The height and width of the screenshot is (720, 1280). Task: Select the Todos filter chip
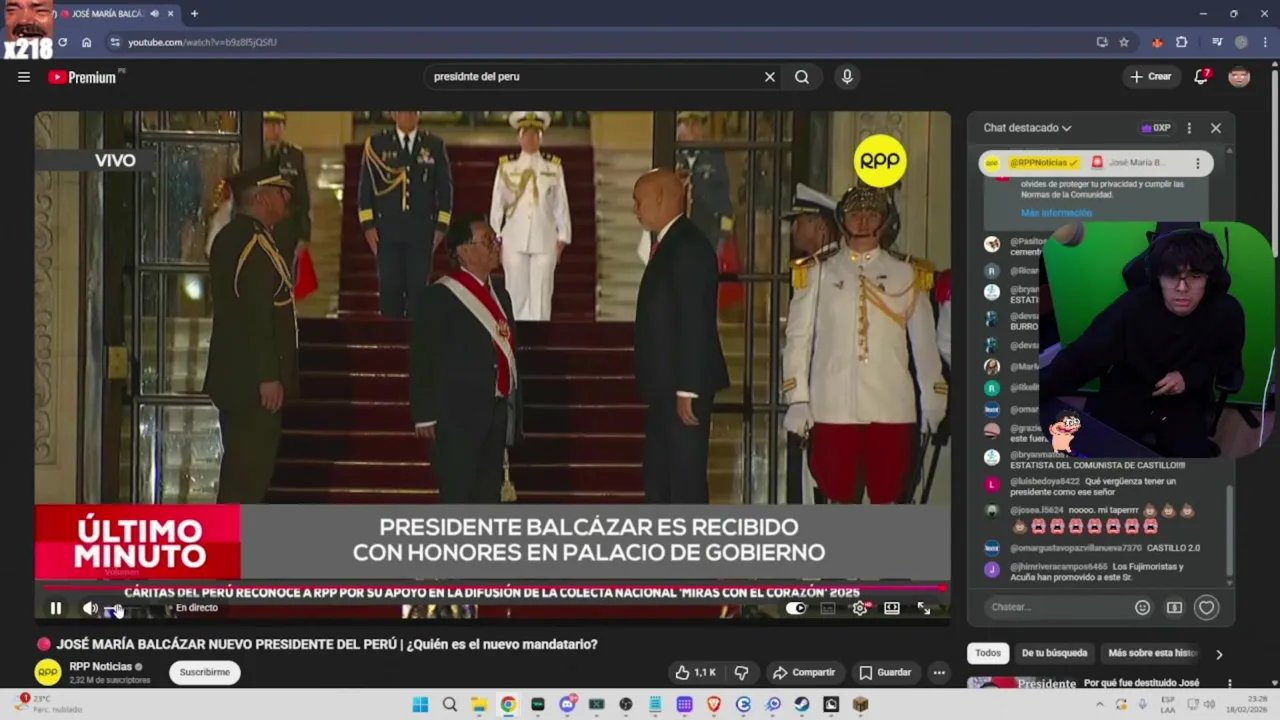point(988,653)
